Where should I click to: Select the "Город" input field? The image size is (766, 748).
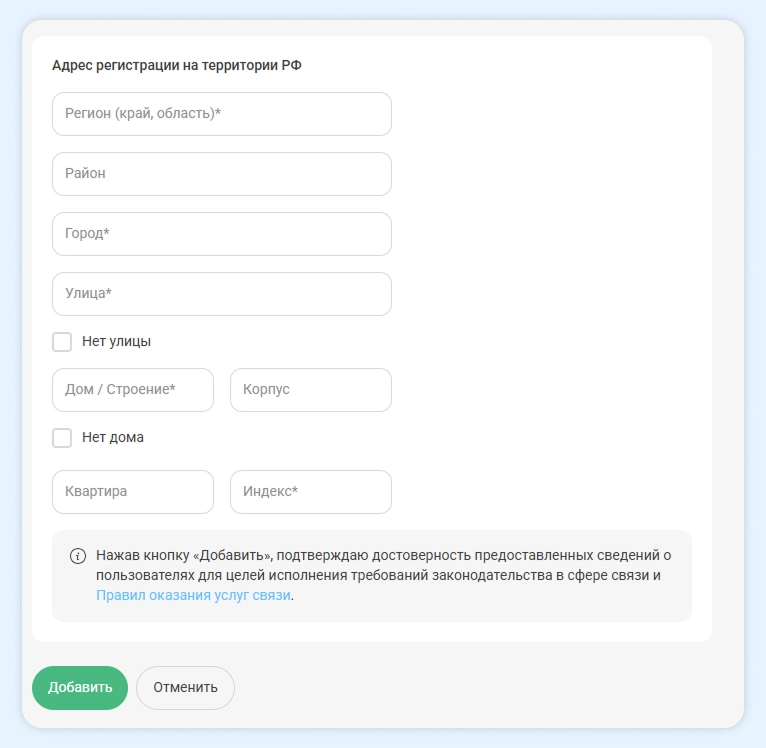tap(222, 234)
